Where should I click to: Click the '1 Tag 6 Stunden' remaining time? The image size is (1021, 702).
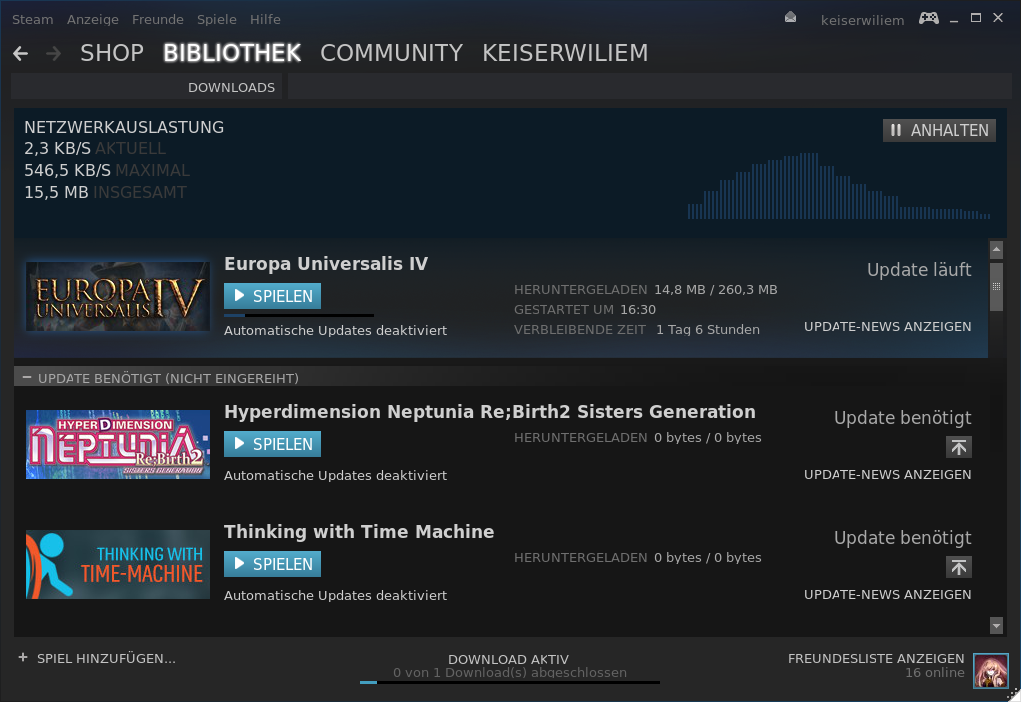tap(708, 330)
